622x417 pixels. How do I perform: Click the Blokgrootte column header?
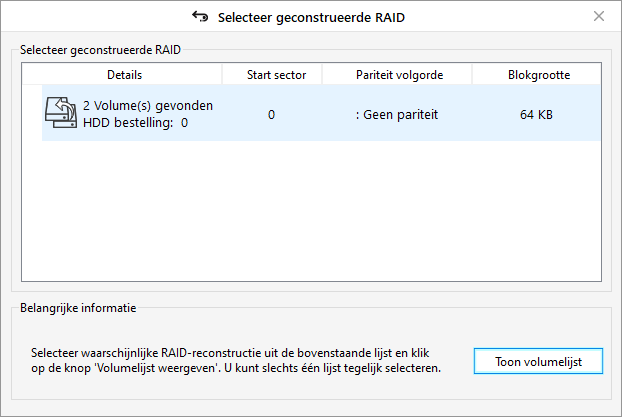[x=537, y=75]
